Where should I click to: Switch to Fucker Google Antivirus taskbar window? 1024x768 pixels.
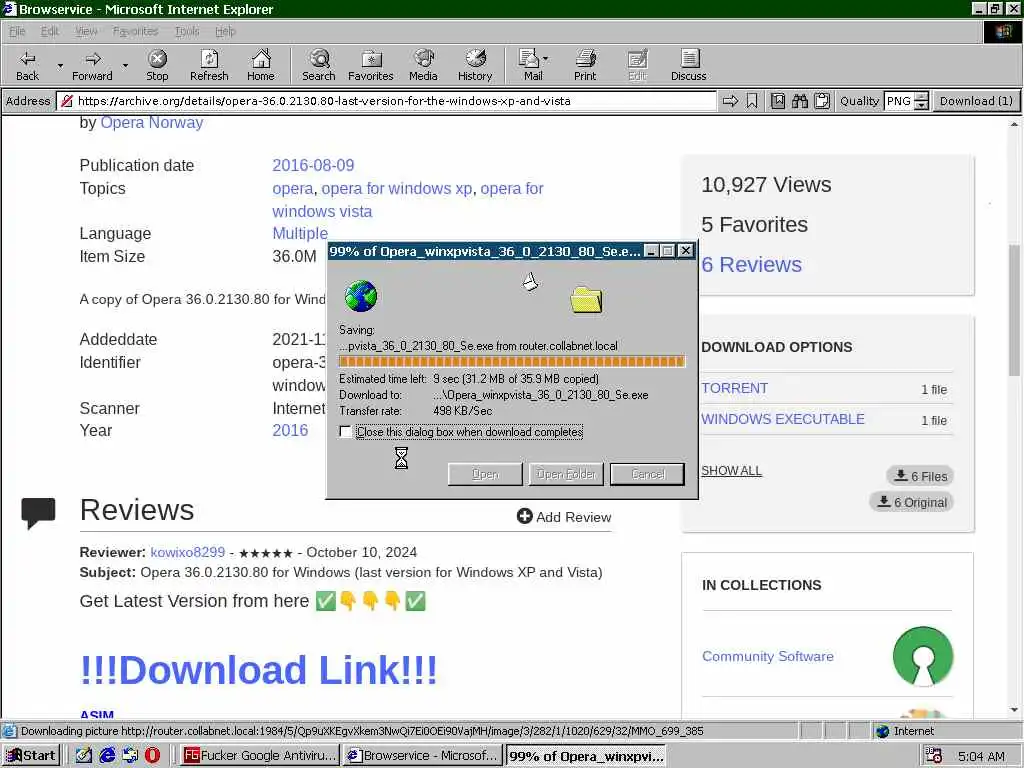[259, 756]
